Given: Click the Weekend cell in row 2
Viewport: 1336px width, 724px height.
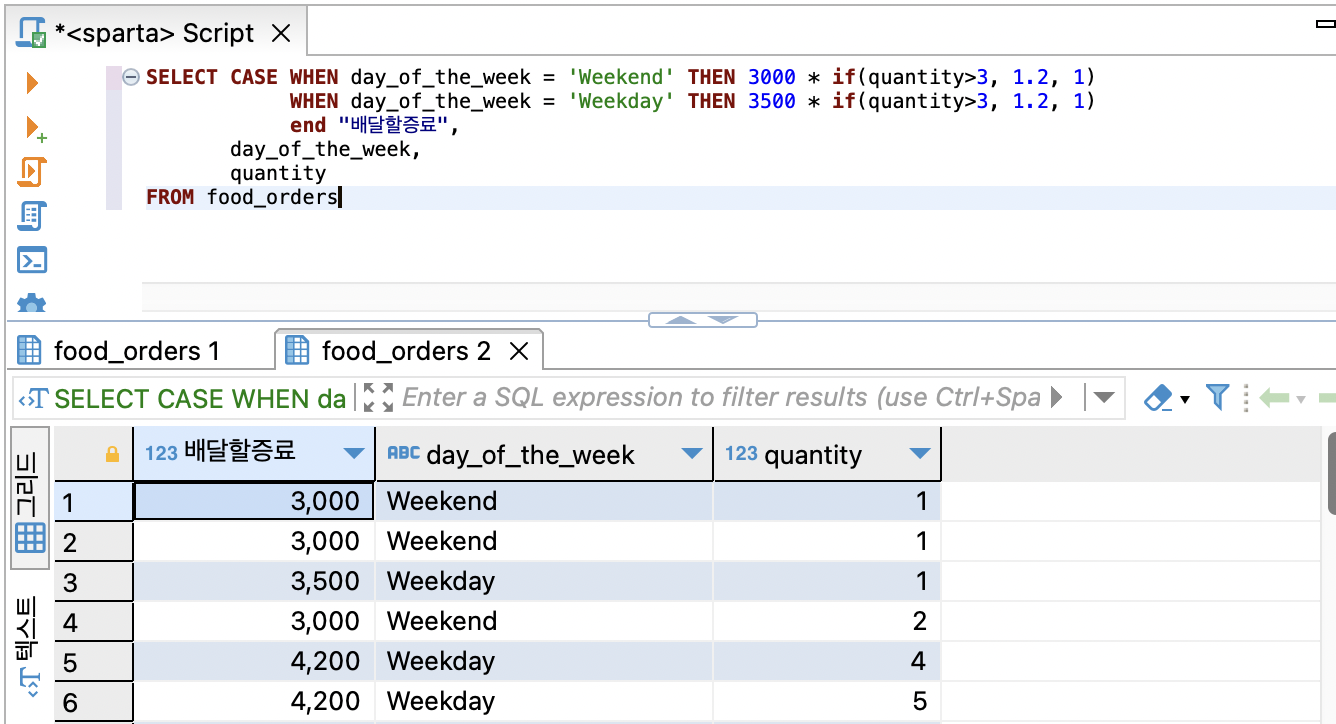Looking at the screenshot, I should click(544, 541).
